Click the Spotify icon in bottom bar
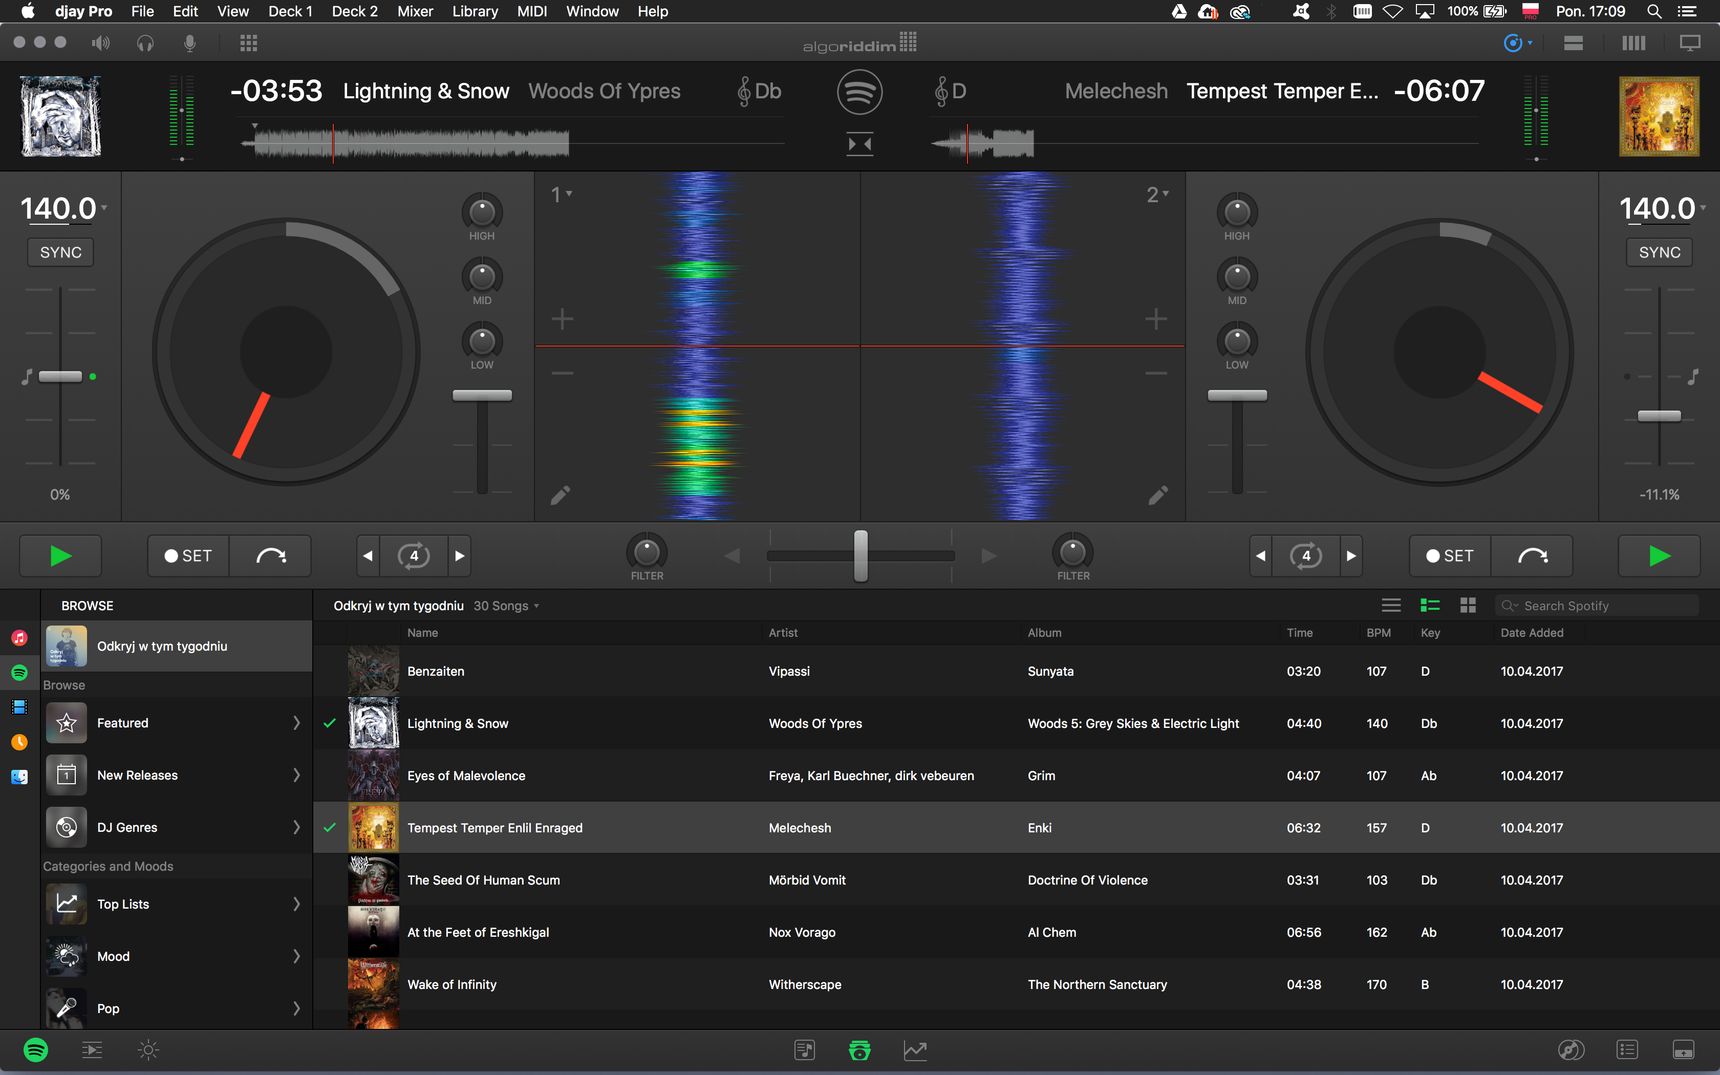 point(36,1050)
